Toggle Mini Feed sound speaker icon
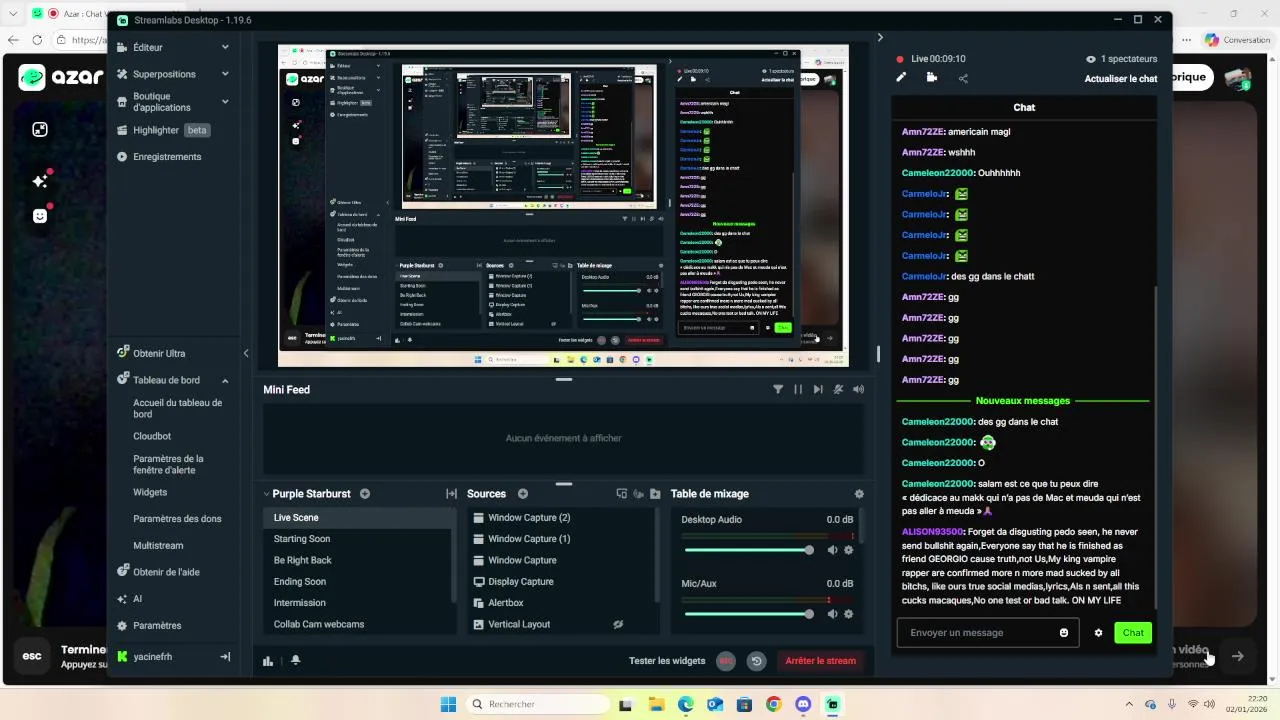 point(858,389)
